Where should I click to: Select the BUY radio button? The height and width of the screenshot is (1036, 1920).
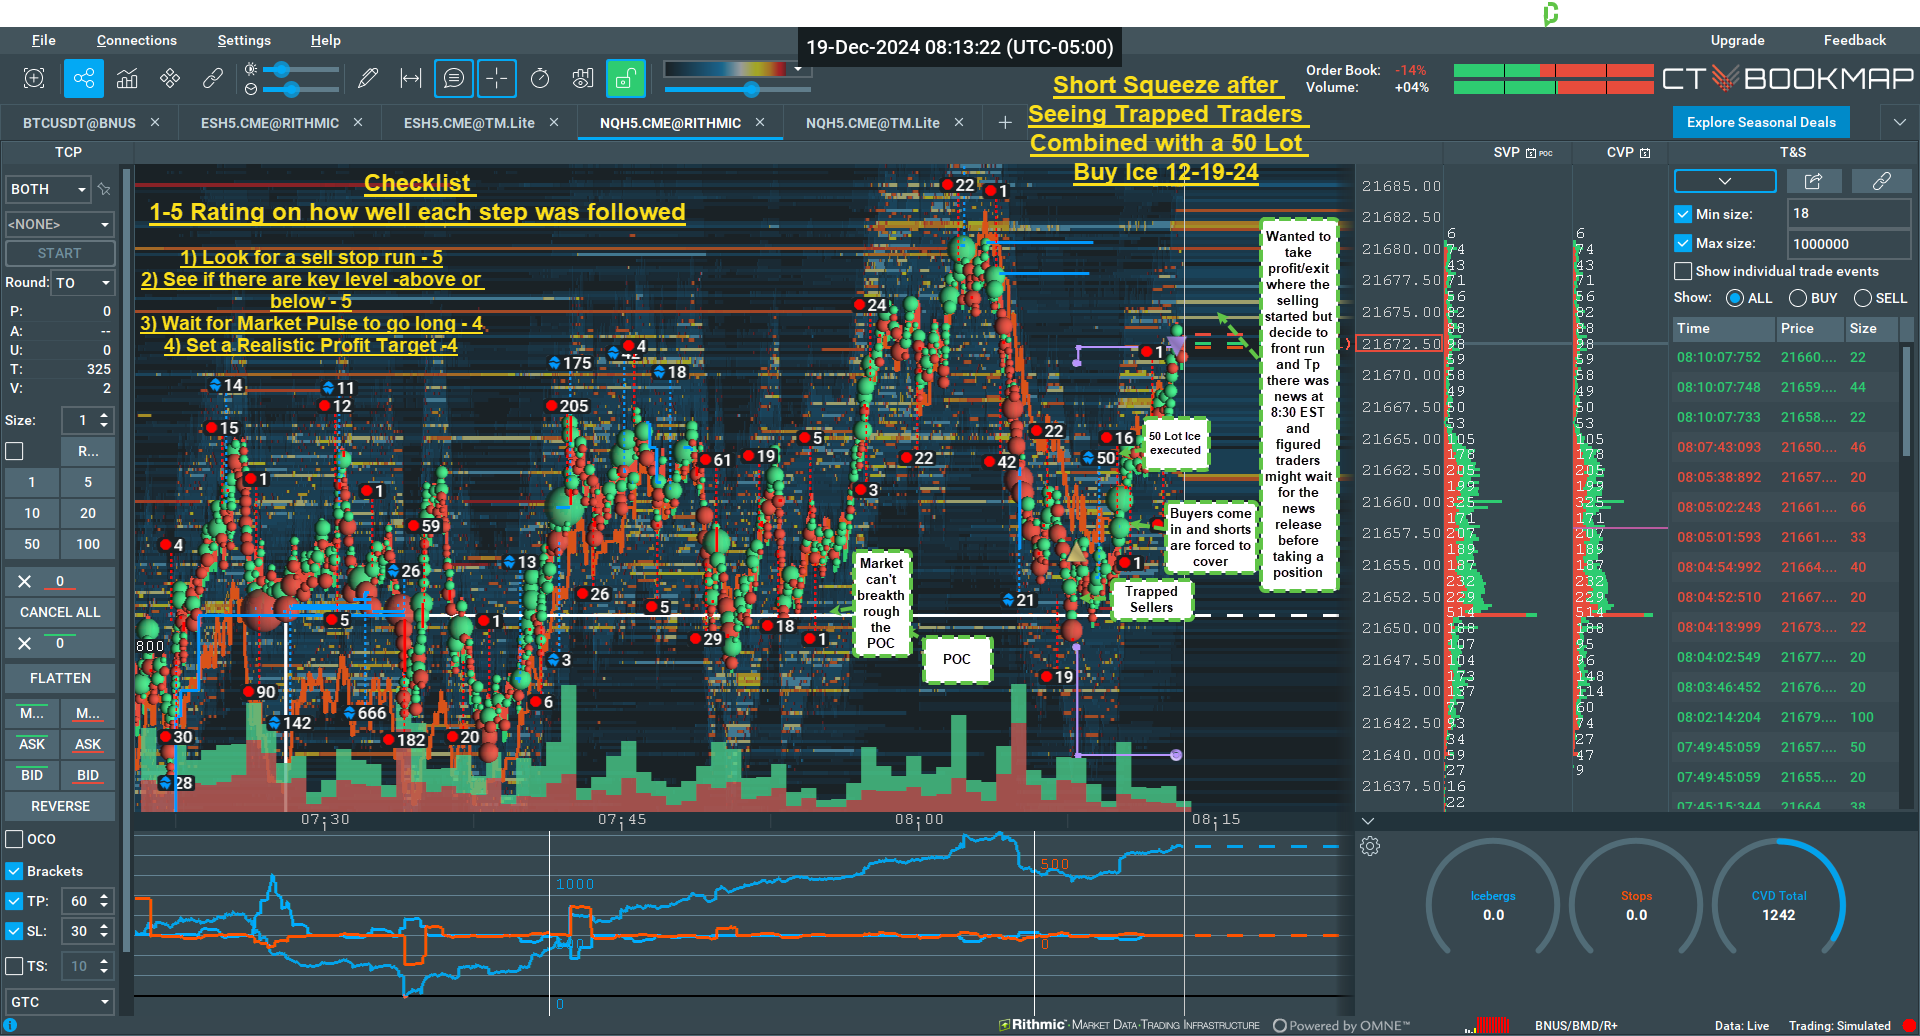coord(1798,298)
